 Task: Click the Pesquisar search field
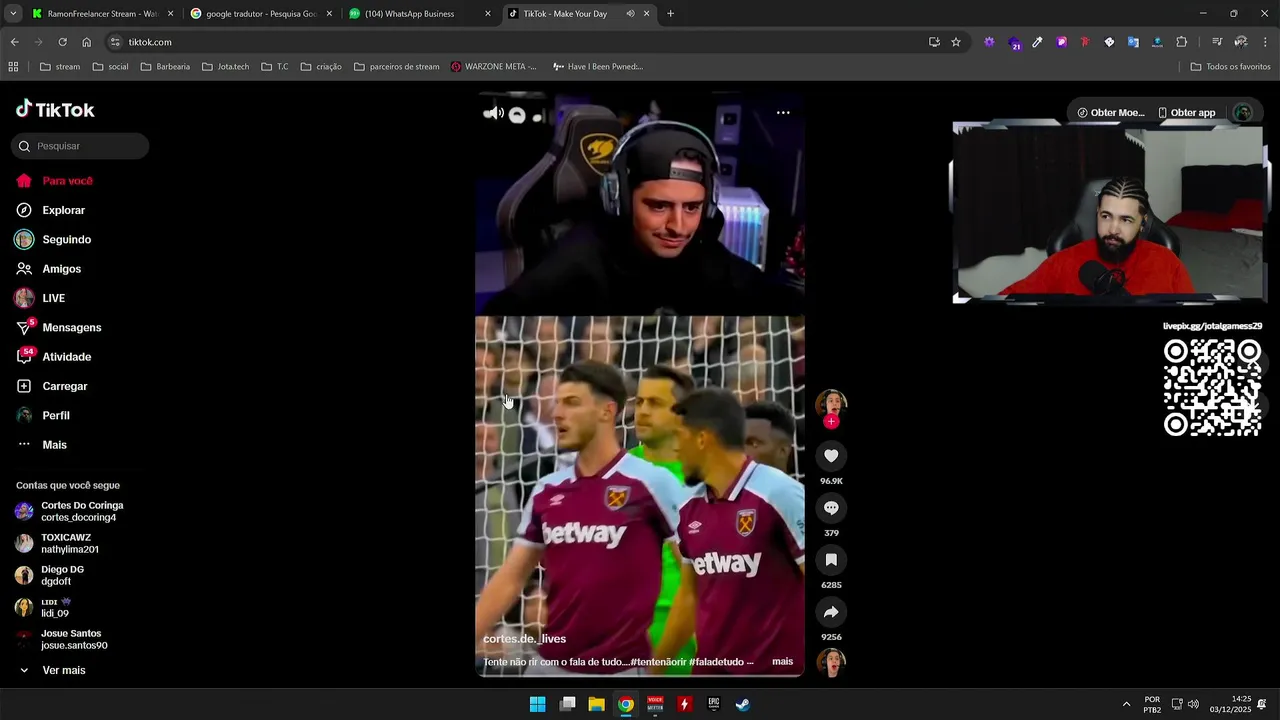pos(80,146)
